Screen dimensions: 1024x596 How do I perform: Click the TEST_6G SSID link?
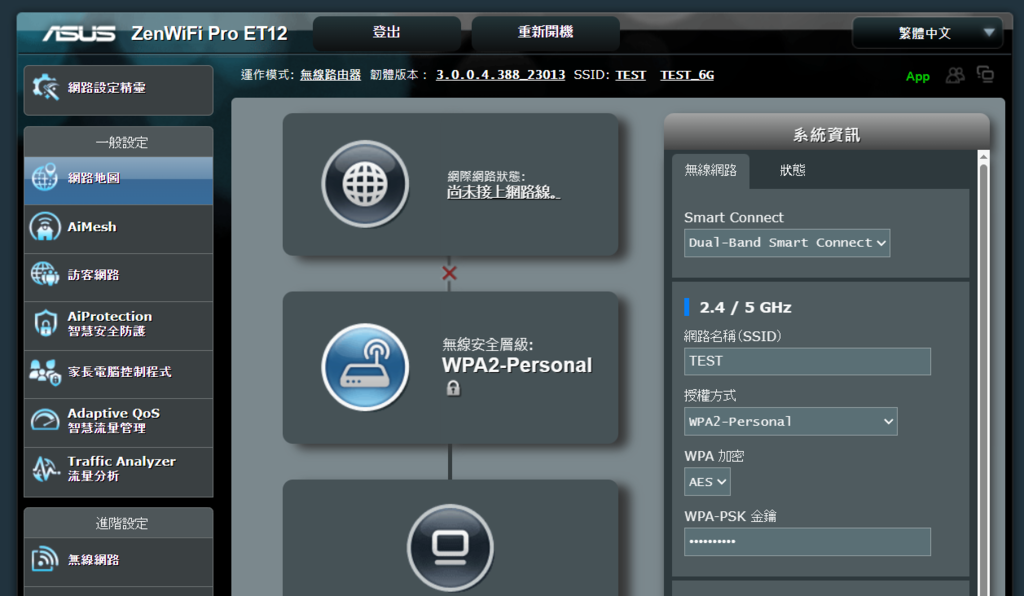687,75
